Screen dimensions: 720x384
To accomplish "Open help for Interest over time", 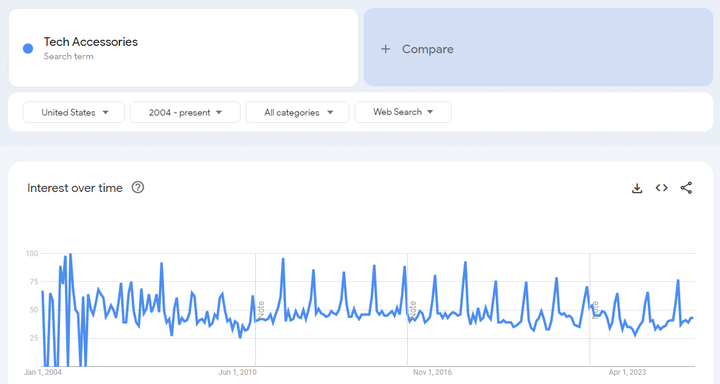I will tap(138, 187).
